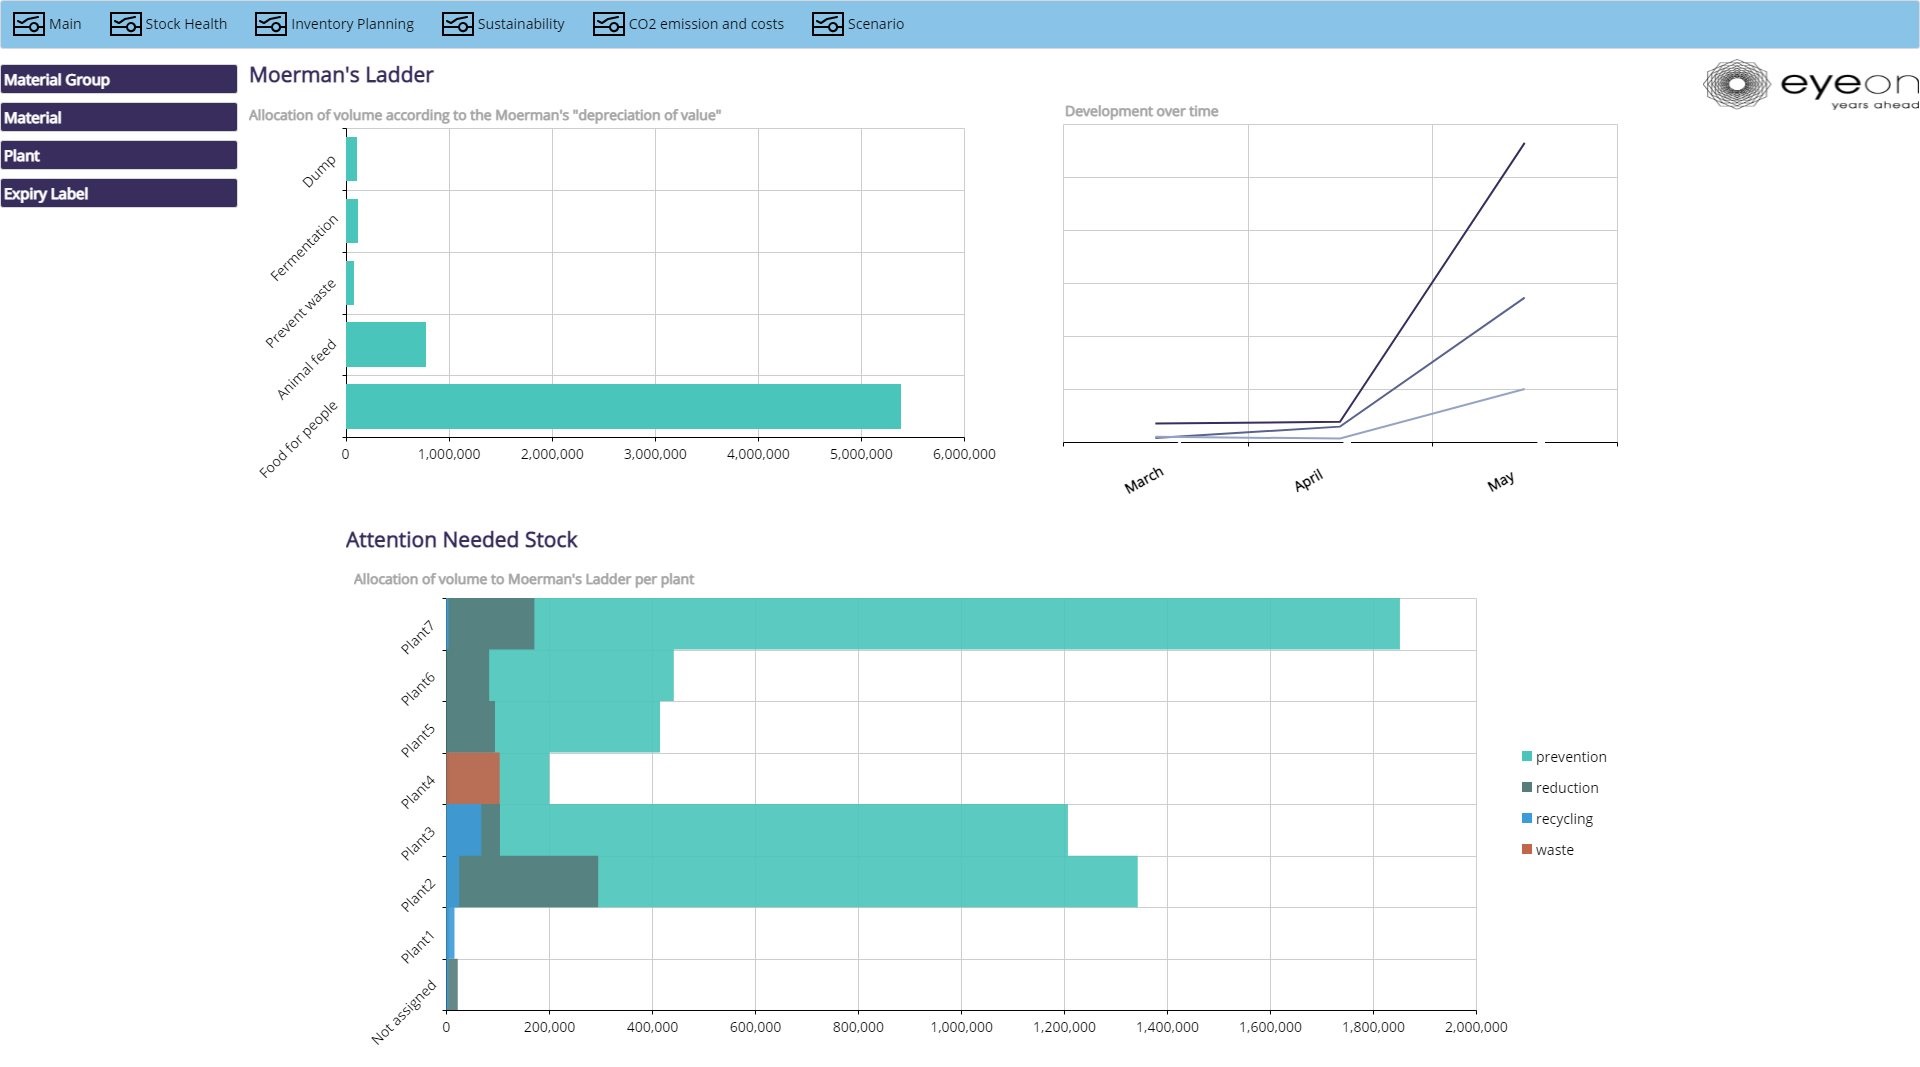Toggle the recycling series in legend
1920x1067 pixels.
pyautogui.click(x=1563, y=819)
